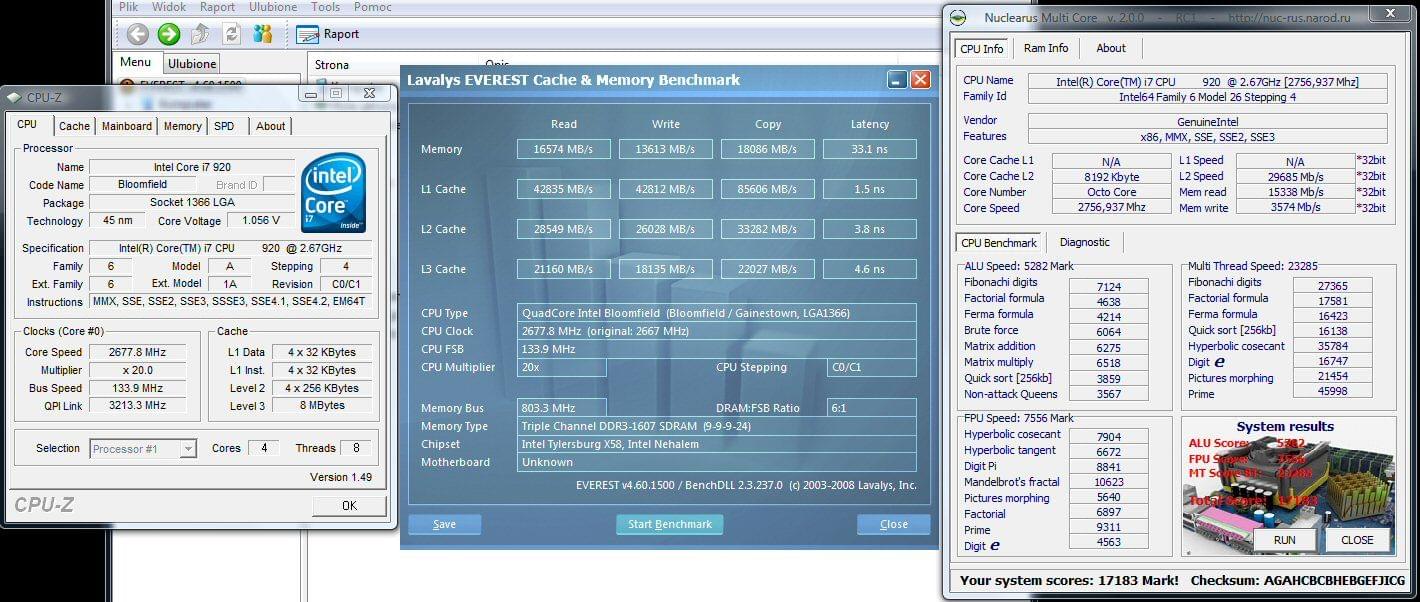1420x602 pixels.
Task: Click the Memory Type field Triple Channel DDR3-1607
Action: (716, 426)
